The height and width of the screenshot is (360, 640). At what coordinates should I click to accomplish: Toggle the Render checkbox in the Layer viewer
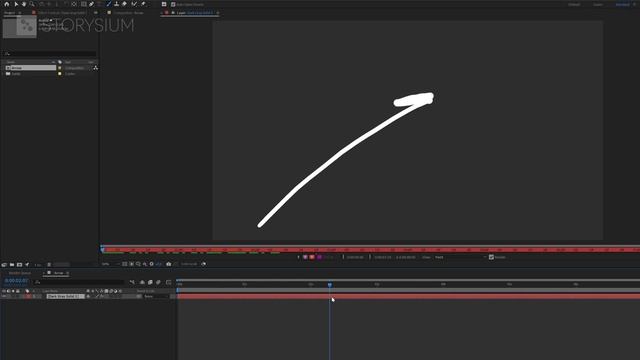click(491, 257)
